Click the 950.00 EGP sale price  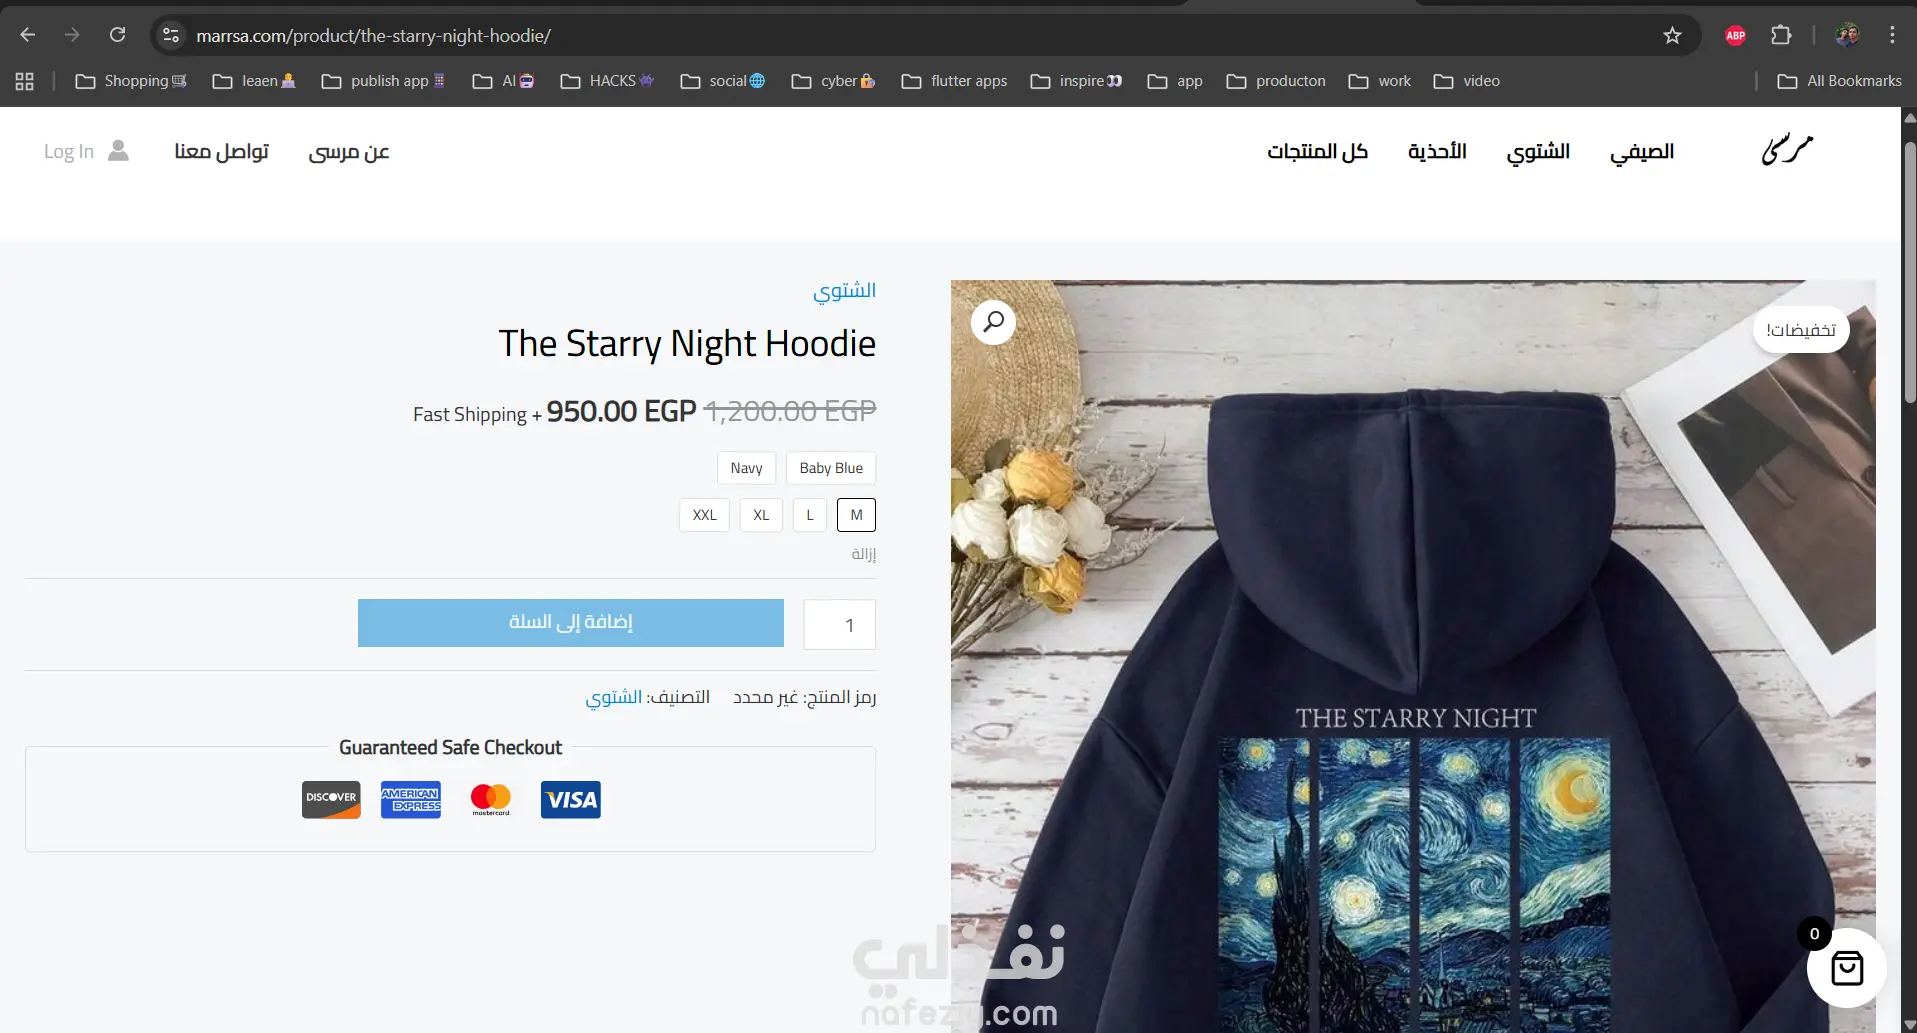tap(621, 411)
